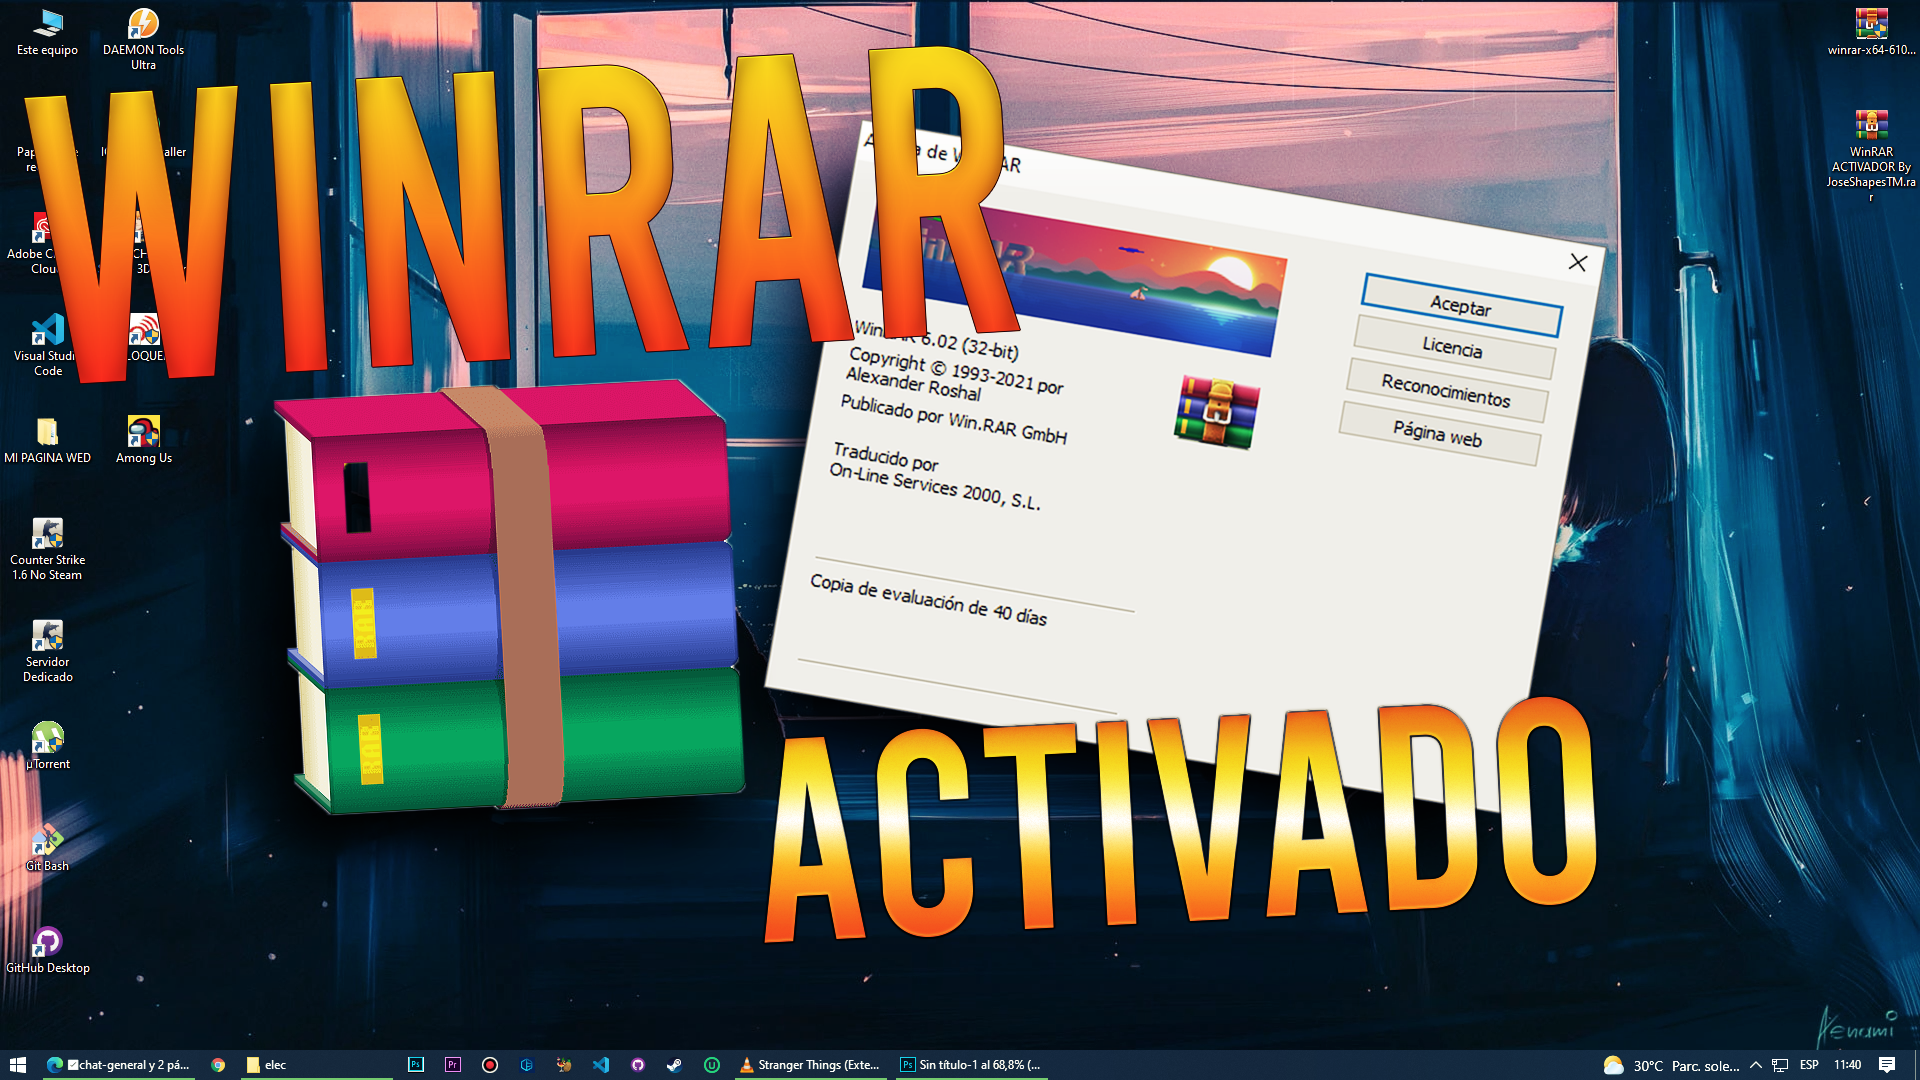Open the Among Us desktop icon

click(143, 432)
